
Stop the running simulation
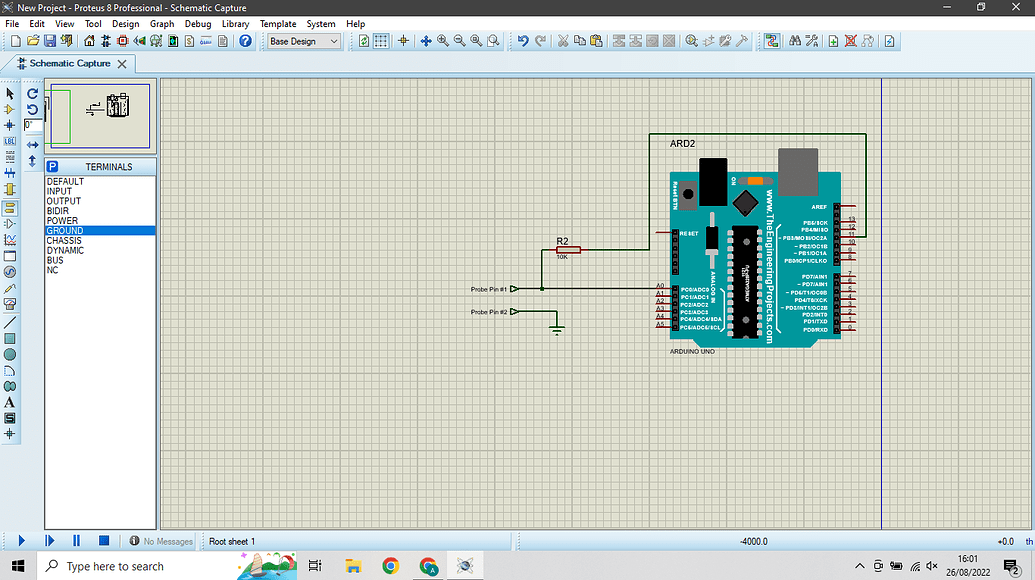104,540
